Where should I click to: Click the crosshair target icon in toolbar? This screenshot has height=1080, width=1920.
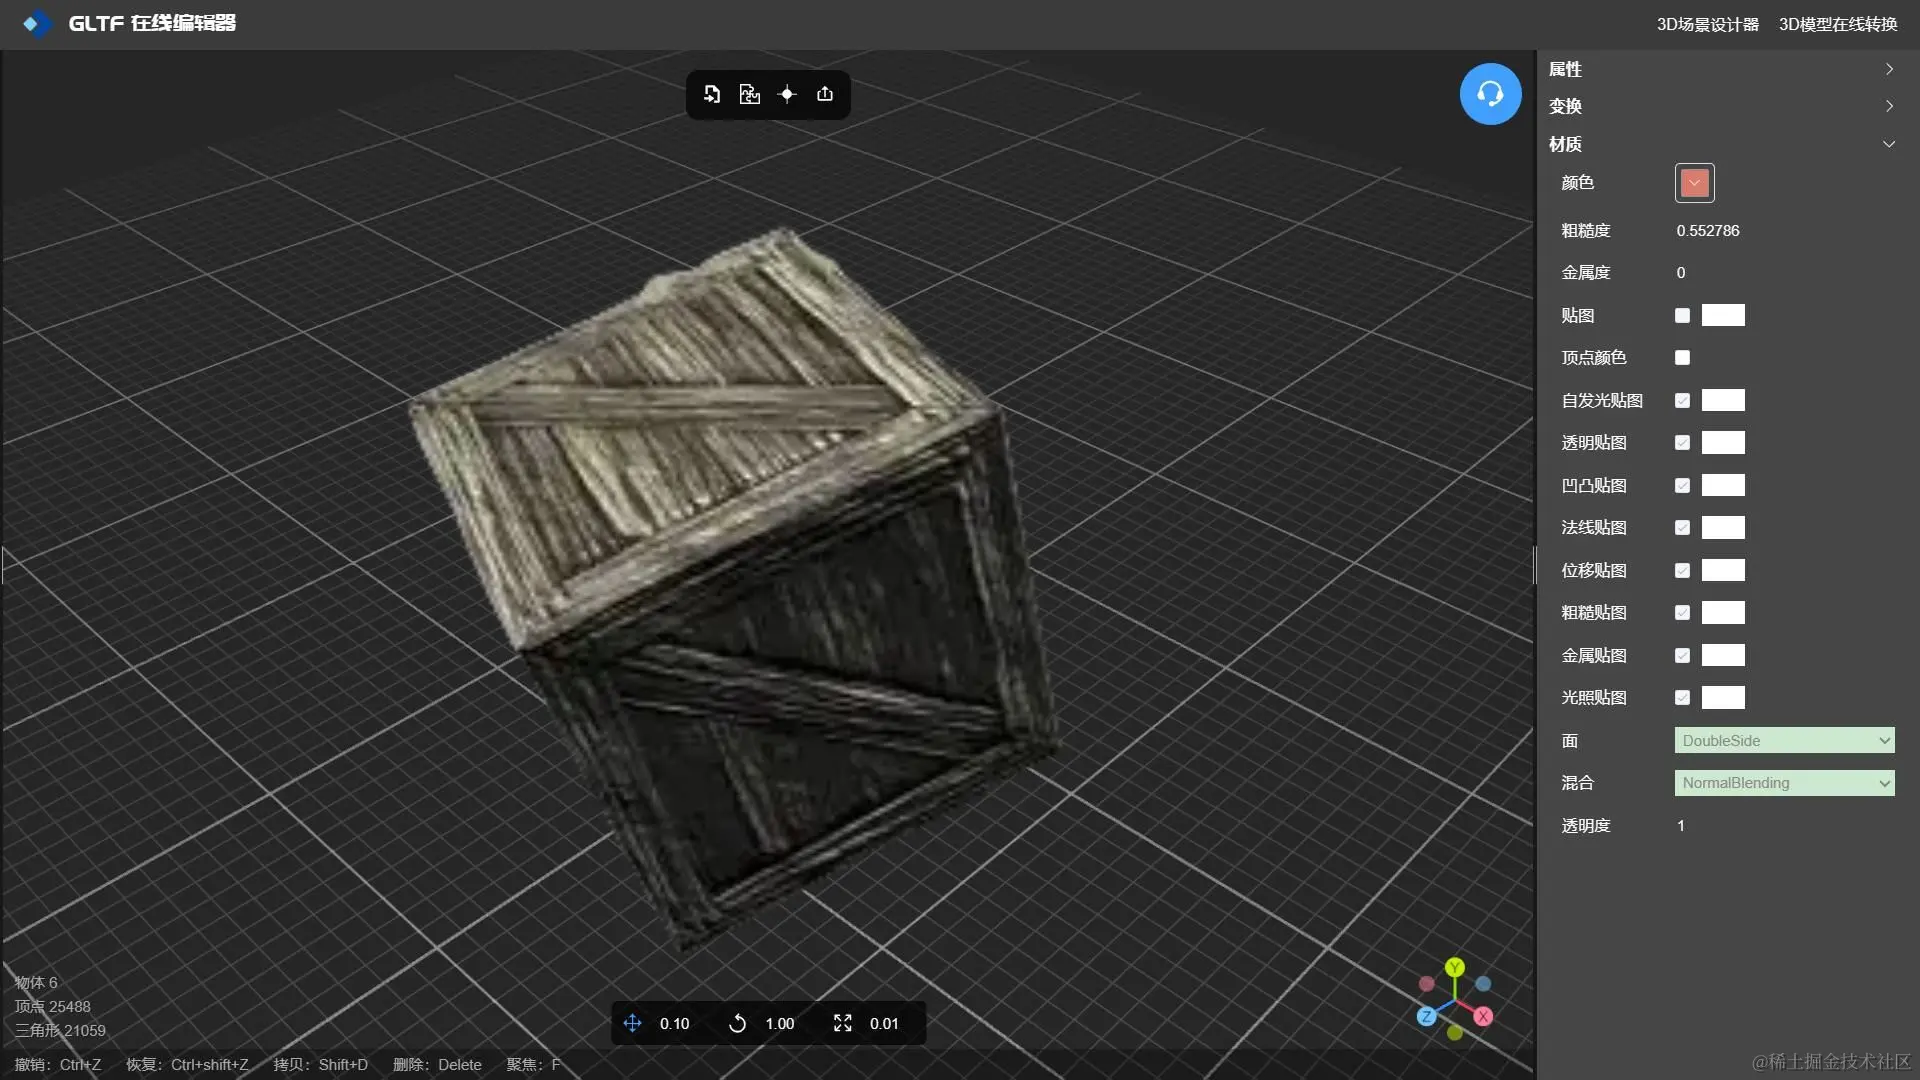click(787, 94)
